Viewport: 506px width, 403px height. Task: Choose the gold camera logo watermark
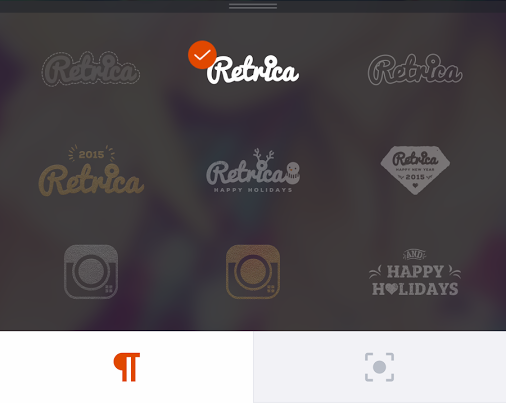(253, 272)
